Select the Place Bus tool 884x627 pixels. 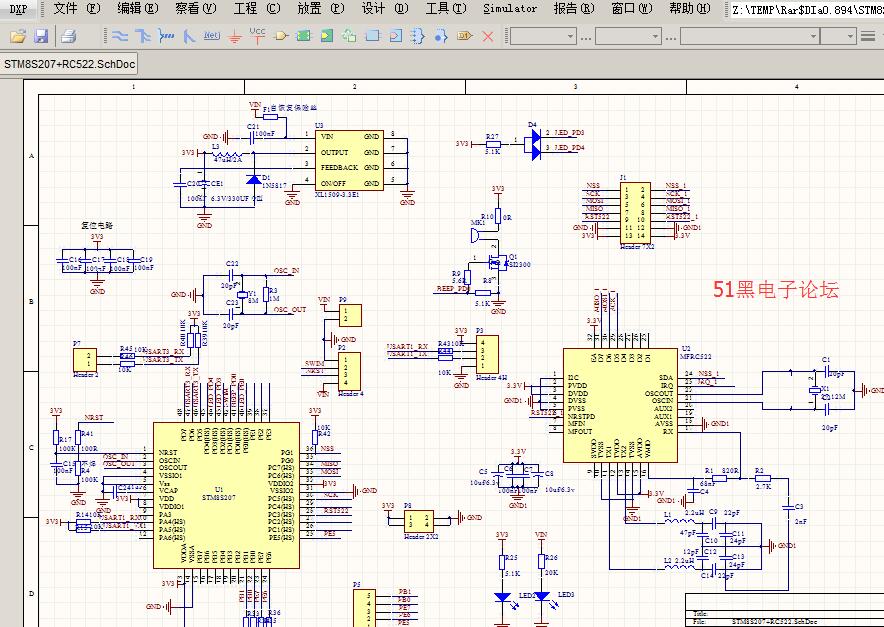point(142,36)
